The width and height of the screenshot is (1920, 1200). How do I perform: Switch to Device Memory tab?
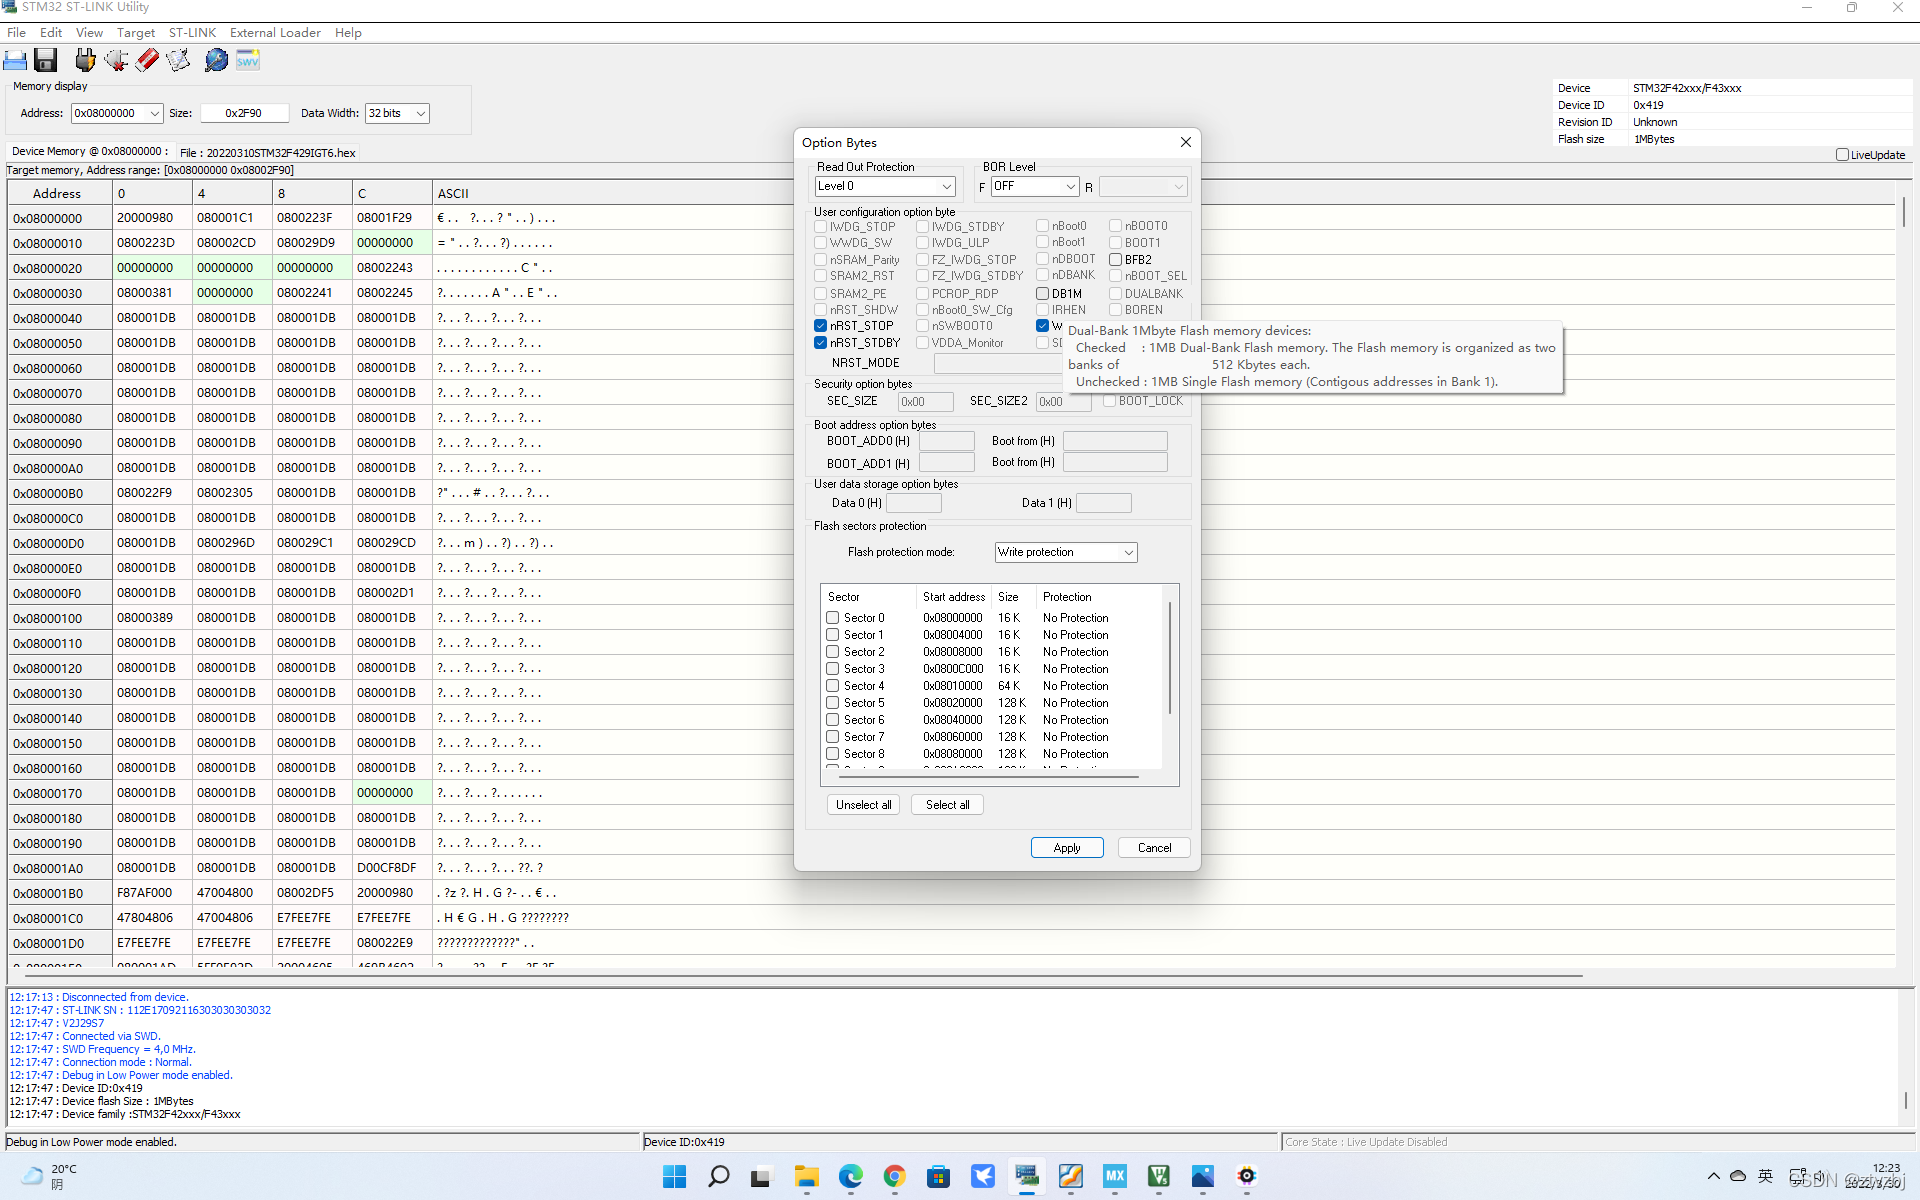point(90,152)
